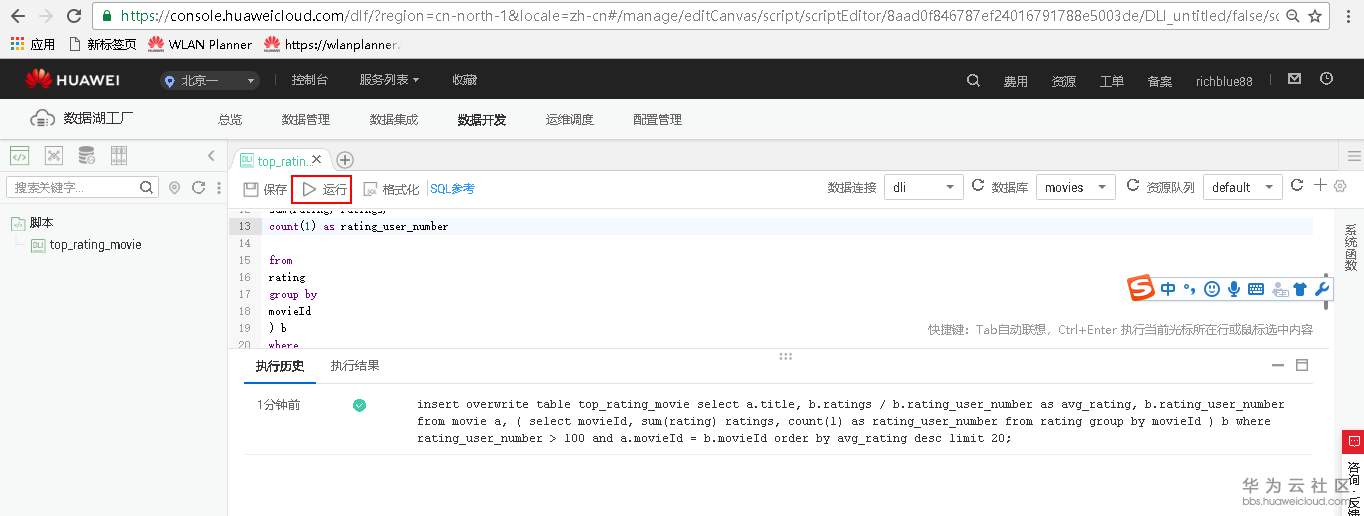Open the script development panel icon
This screenshot has height=516, width=1364.
[x=19, y=155]
